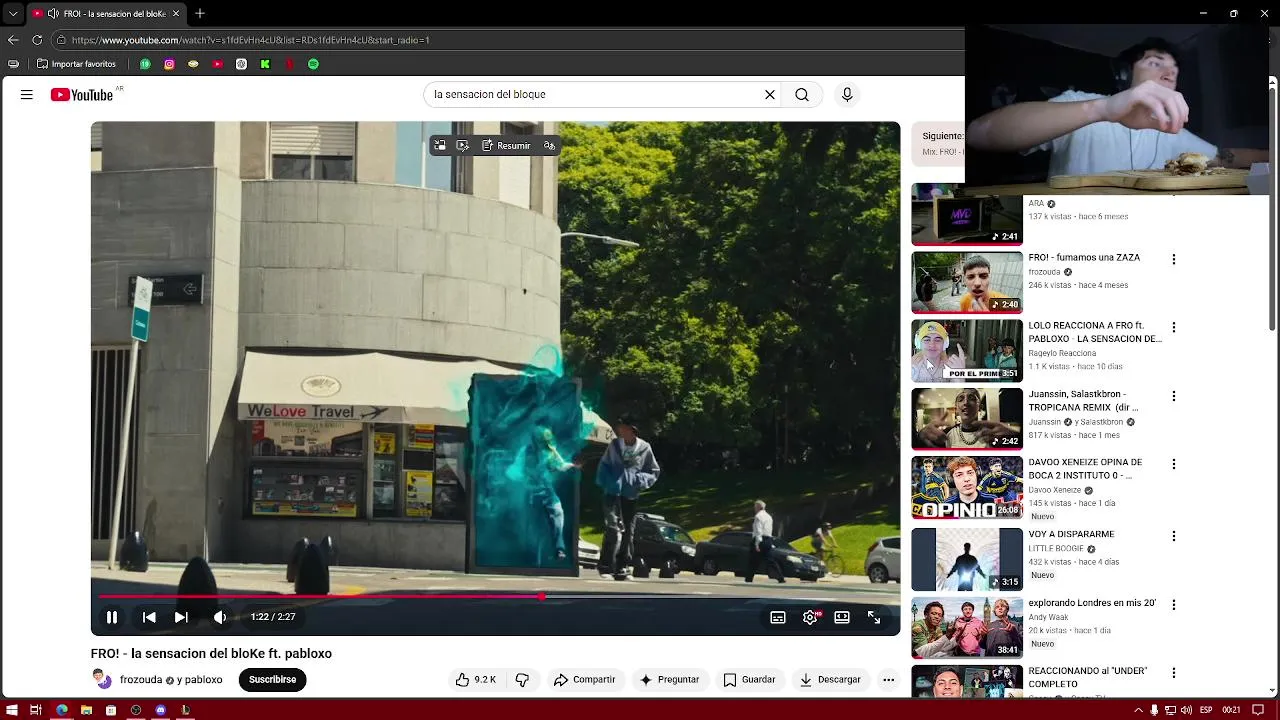This screenshot has width=1280, height=720.
Task: Subscribe with the Suscribirse button
Action: [272, 680]
